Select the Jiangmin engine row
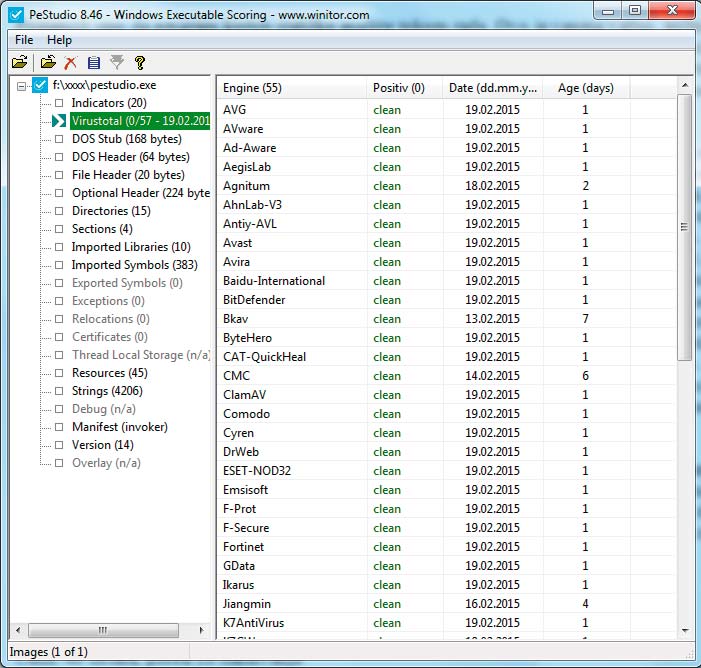This screenshot has height=668, width=701. click(x=446, y=604)
